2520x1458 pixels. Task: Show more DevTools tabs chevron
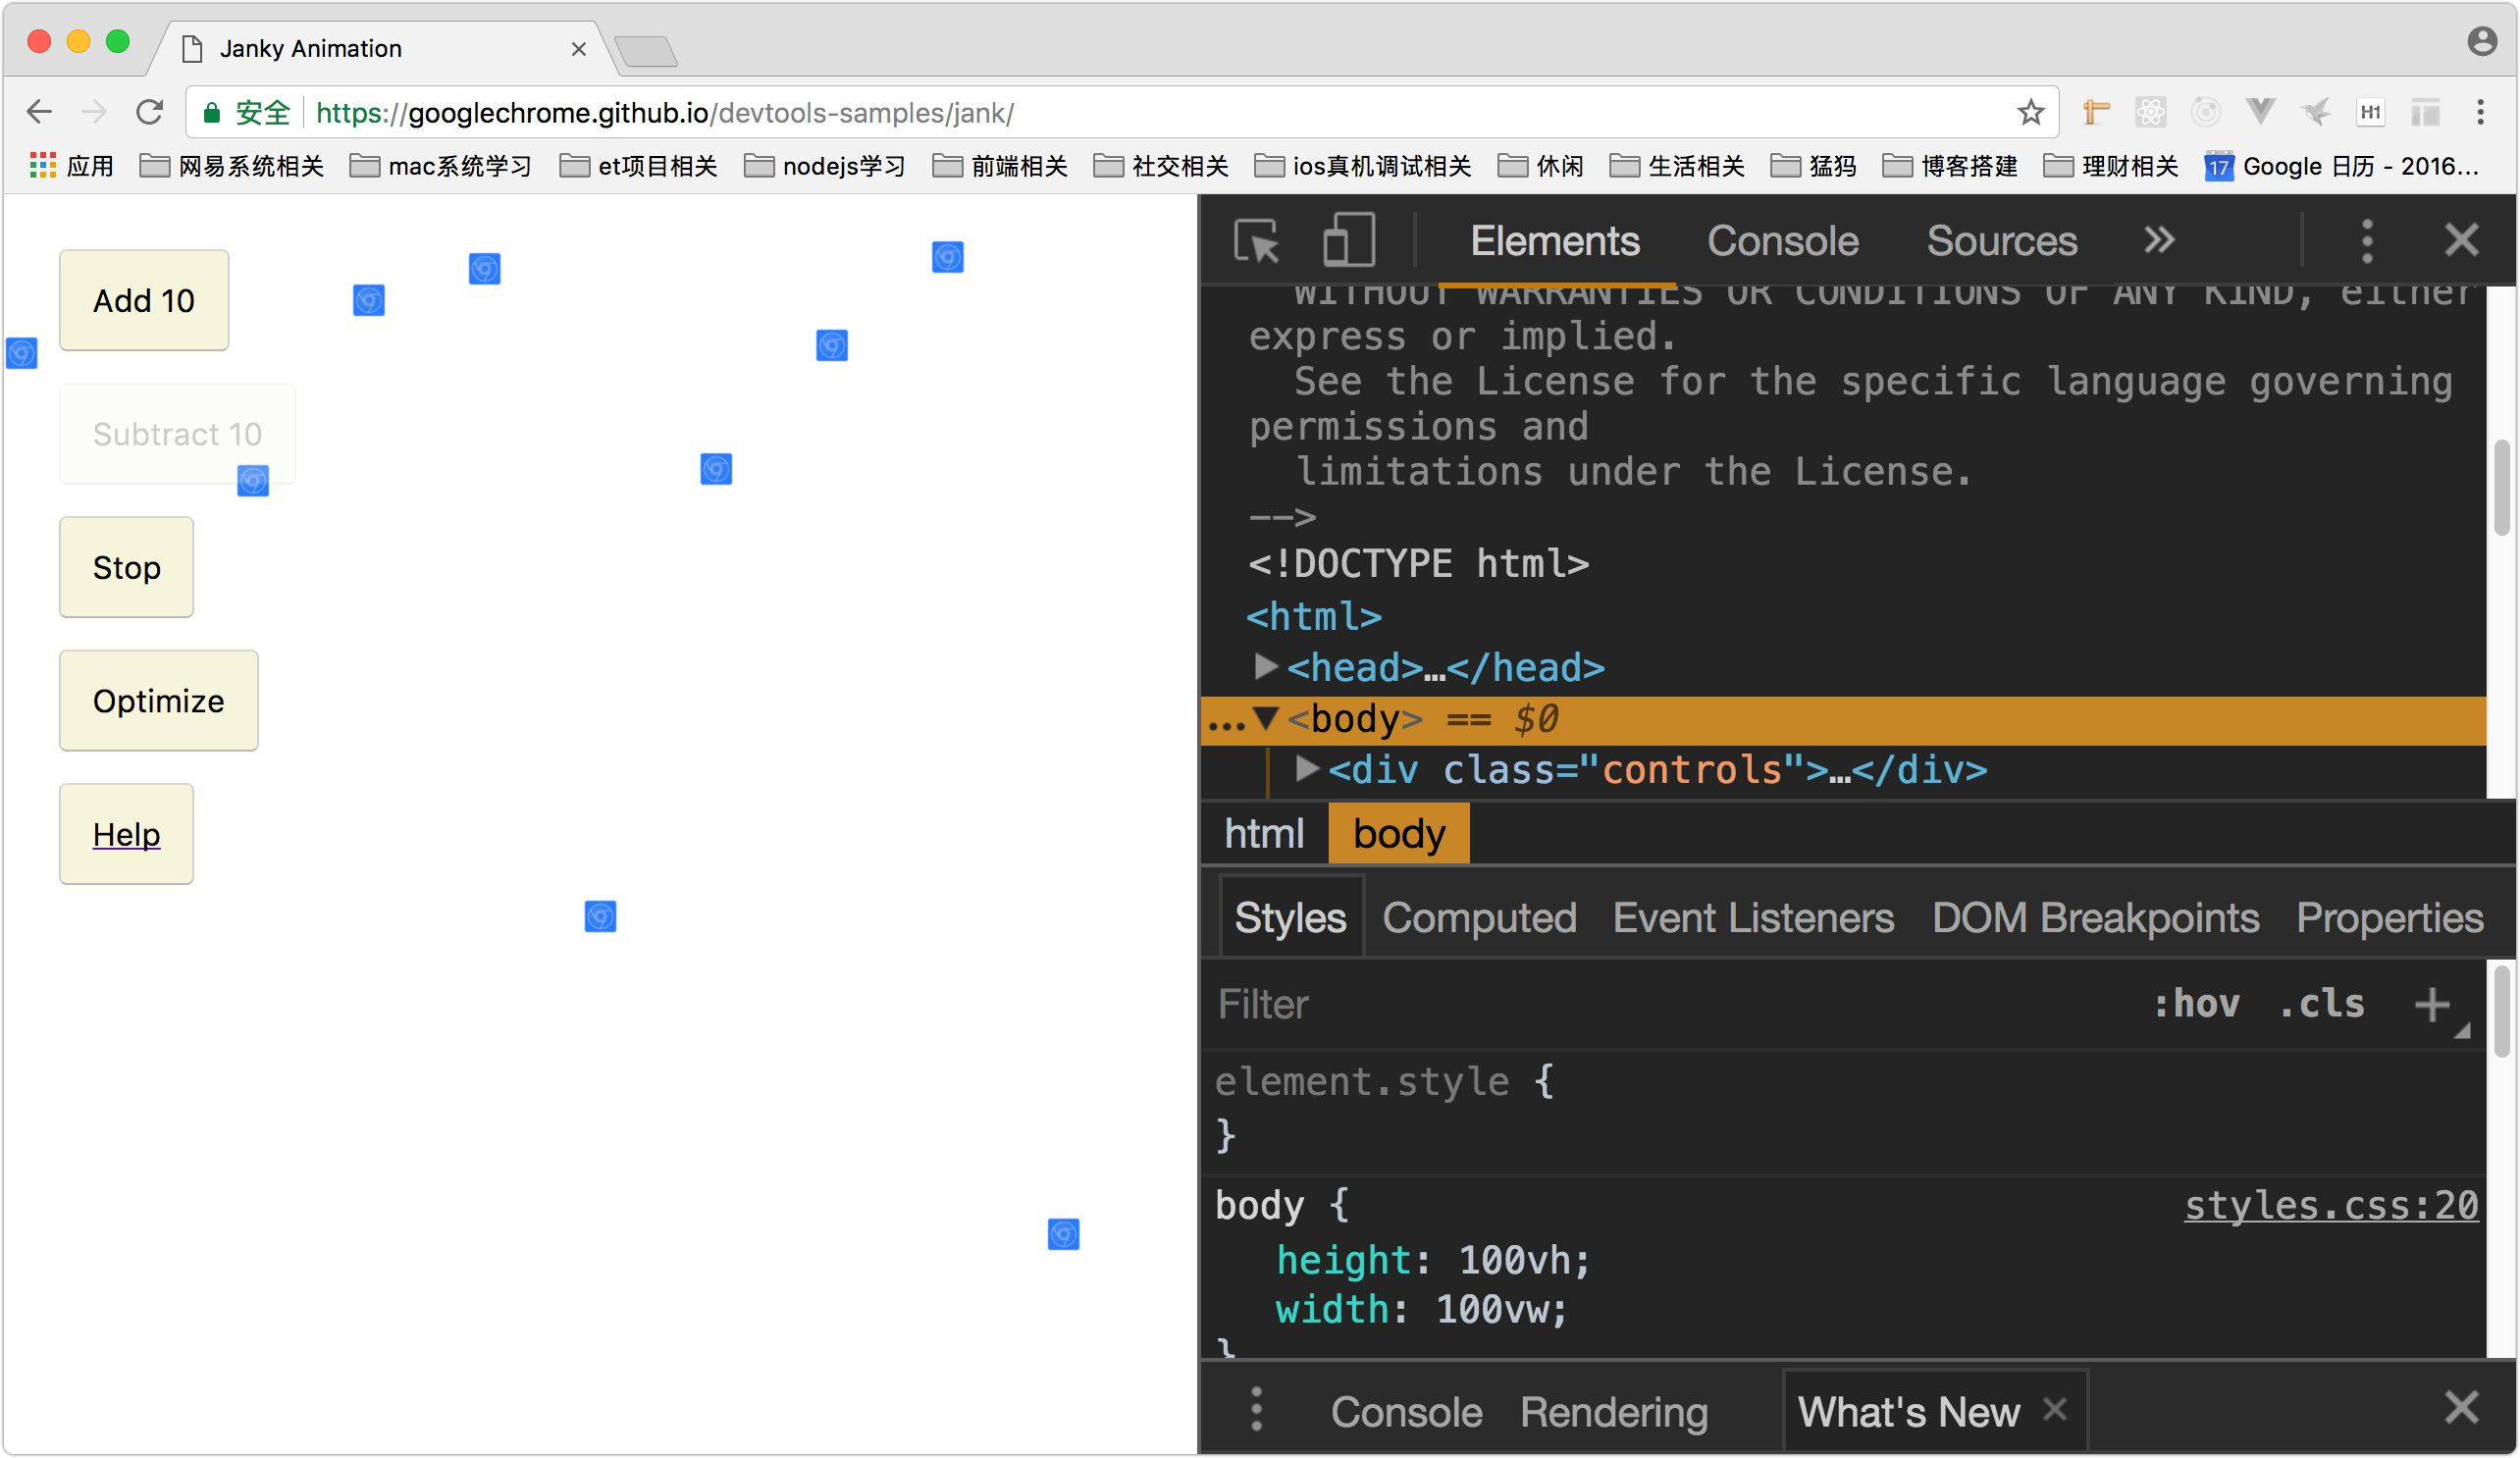point(2158,241)
